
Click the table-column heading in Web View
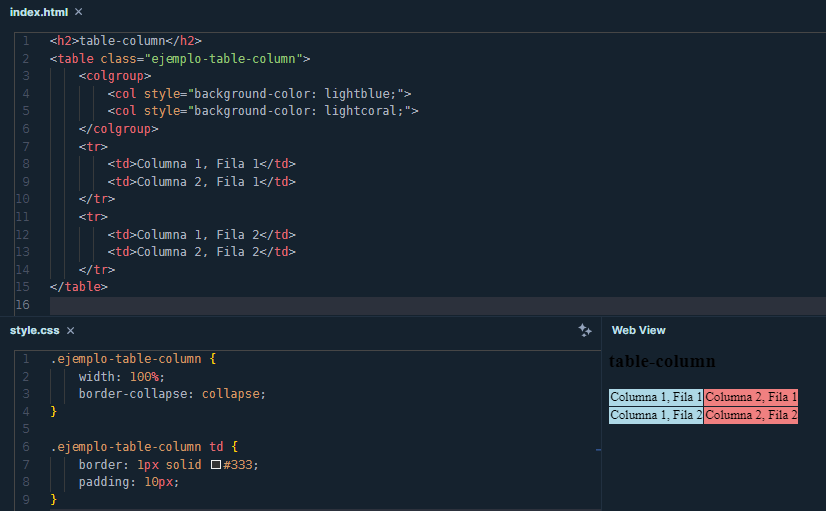[x=661, y=361]
